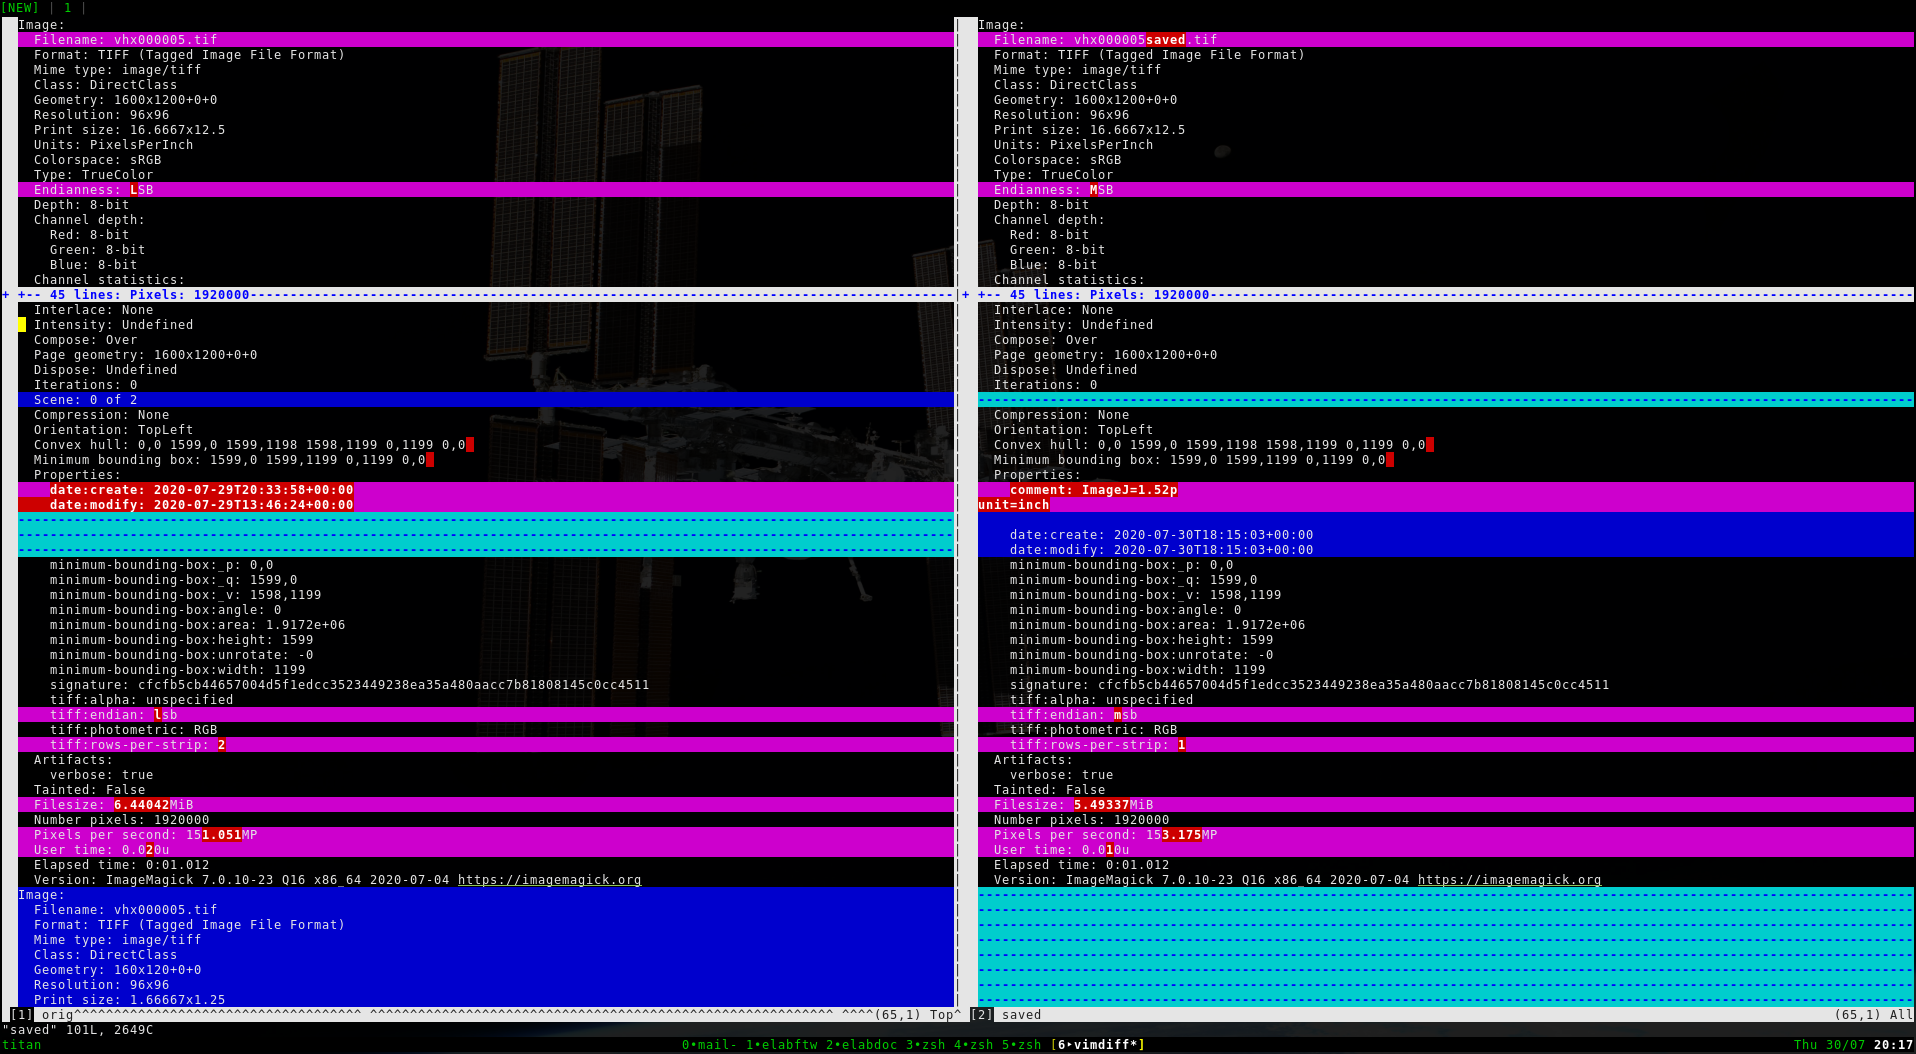Toggle the yellow change marker in the sign column
The width and height of the screenshot is (1916, 1054).
point(20,324)
